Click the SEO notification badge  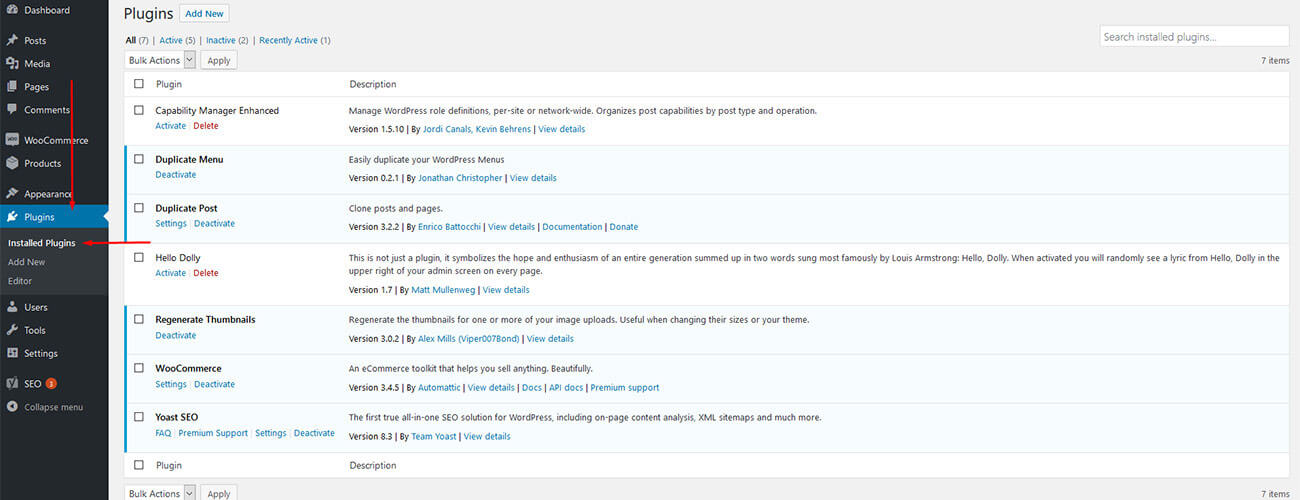[51, 384]
